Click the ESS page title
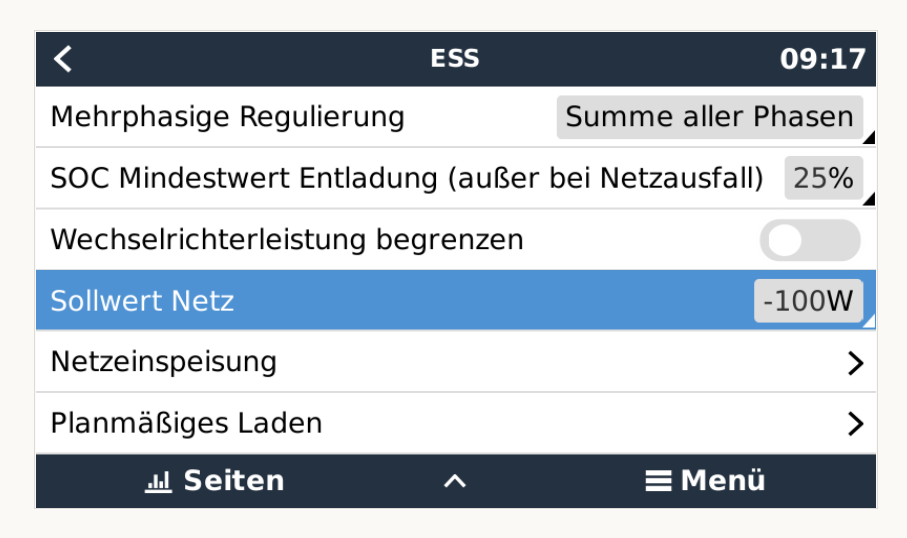This screenshot has height=538, width=907. coord(455,59)
